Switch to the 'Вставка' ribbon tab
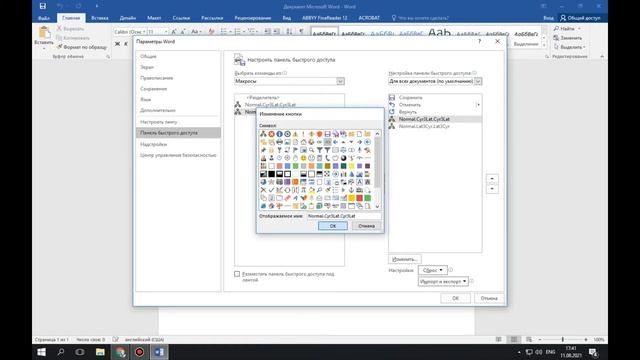The height and width of the screenshot is (360, 640). pos(100,18)
